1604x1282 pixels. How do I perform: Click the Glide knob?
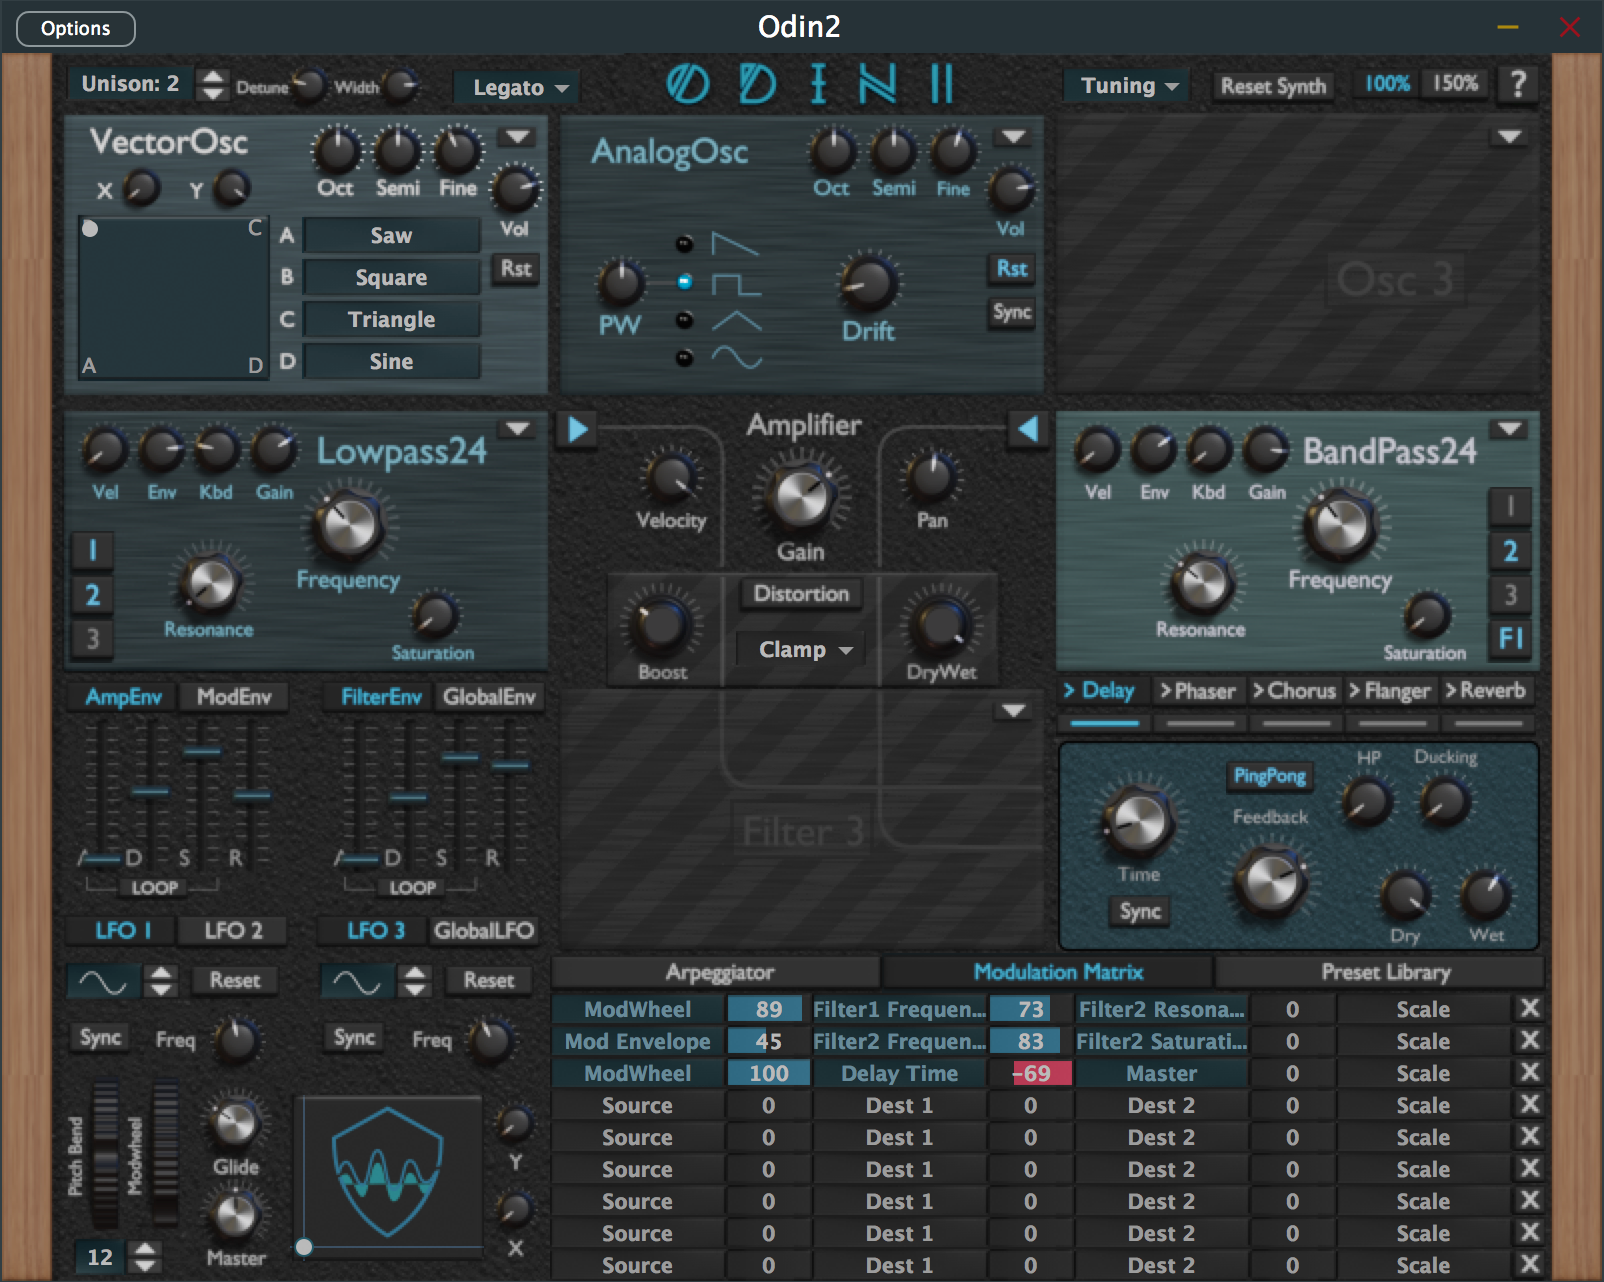pos(236,1123)
